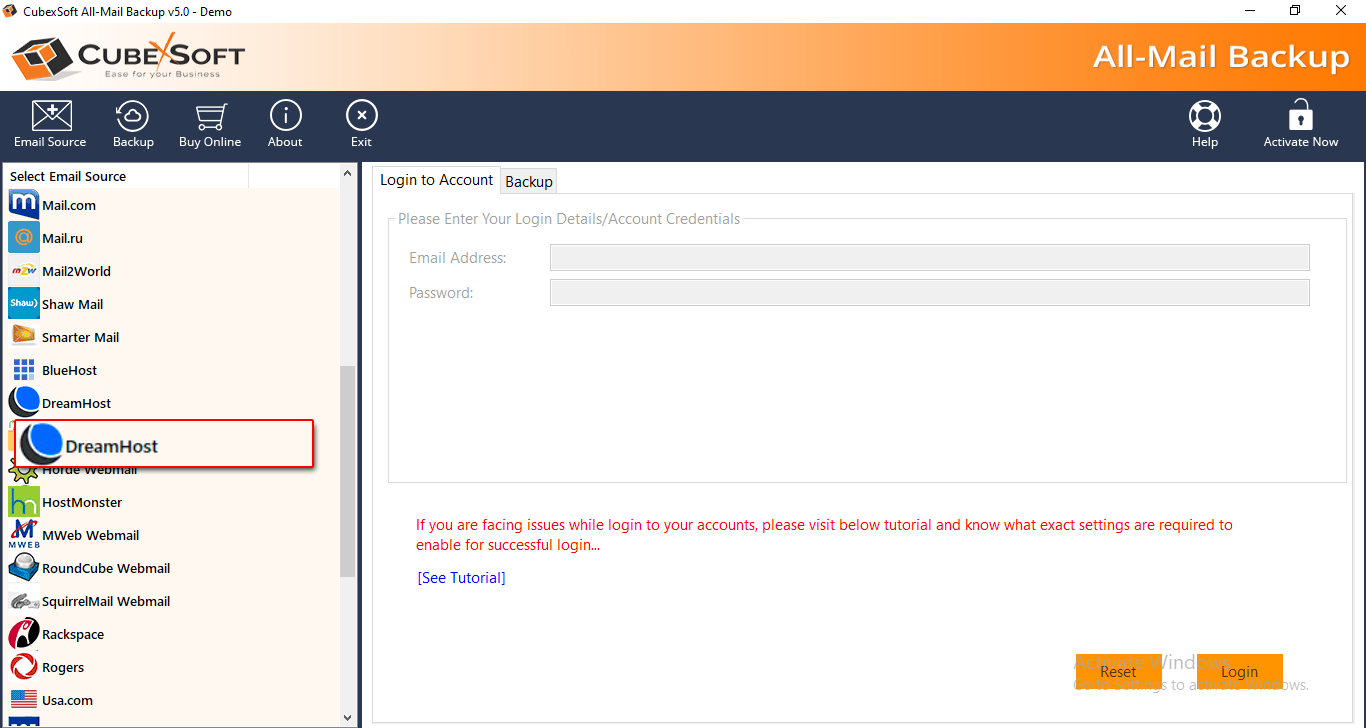Click the Reset button

tap(1118, 672)
